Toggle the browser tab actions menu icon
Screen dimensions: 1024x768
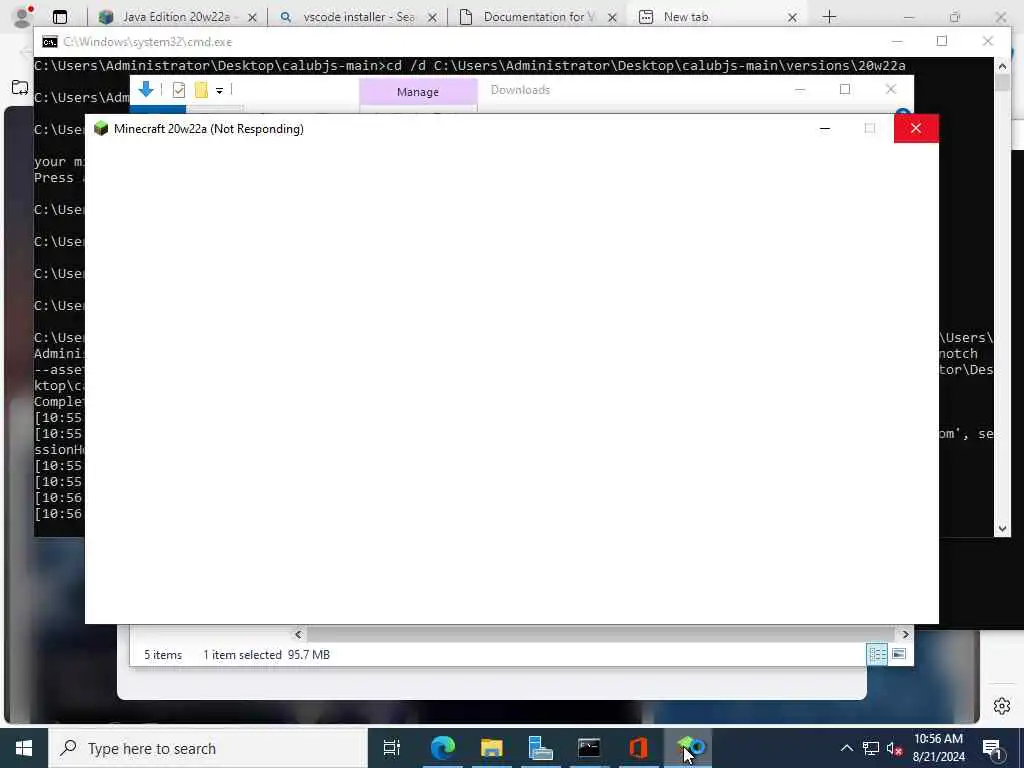60,17
